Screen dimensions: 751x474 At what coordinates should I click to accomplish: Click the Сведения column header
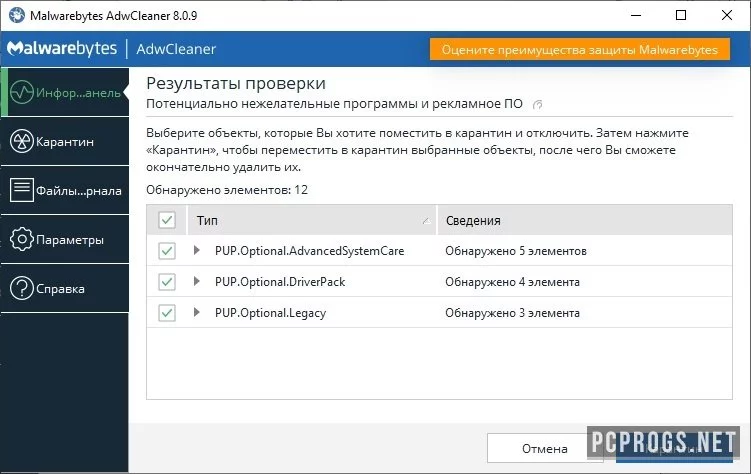pos(585,220)
